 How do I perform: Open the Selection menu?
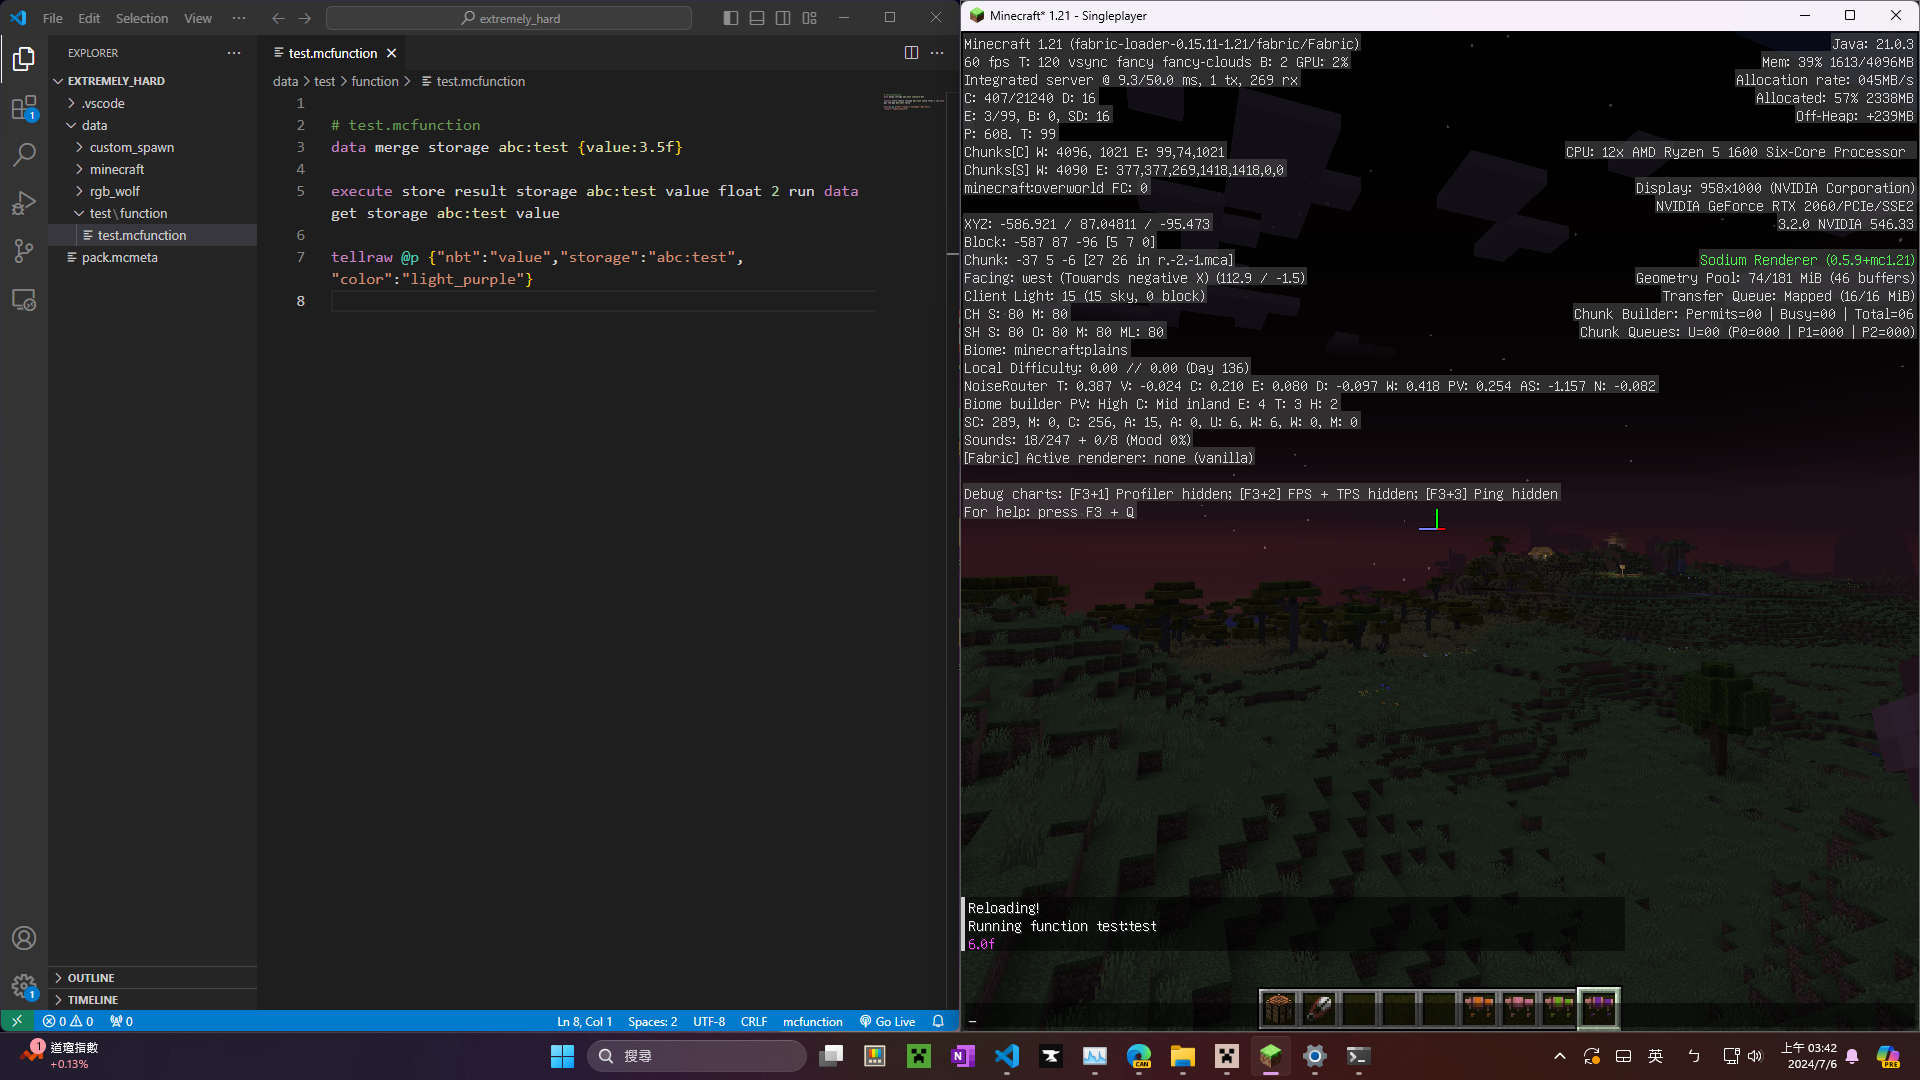pyautogui.click(x=141, y=18)
